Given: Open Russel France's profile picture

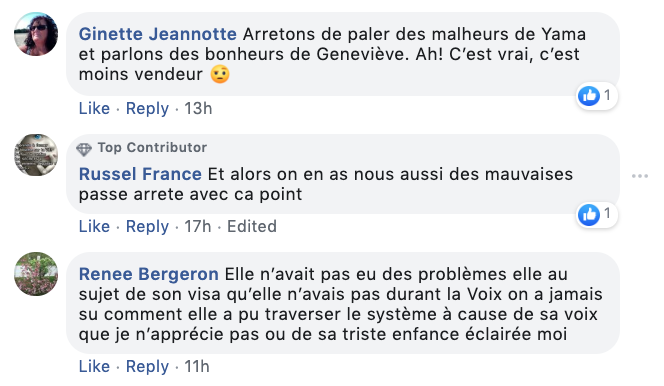Looking at the screenshot, I should pos(36,155).
